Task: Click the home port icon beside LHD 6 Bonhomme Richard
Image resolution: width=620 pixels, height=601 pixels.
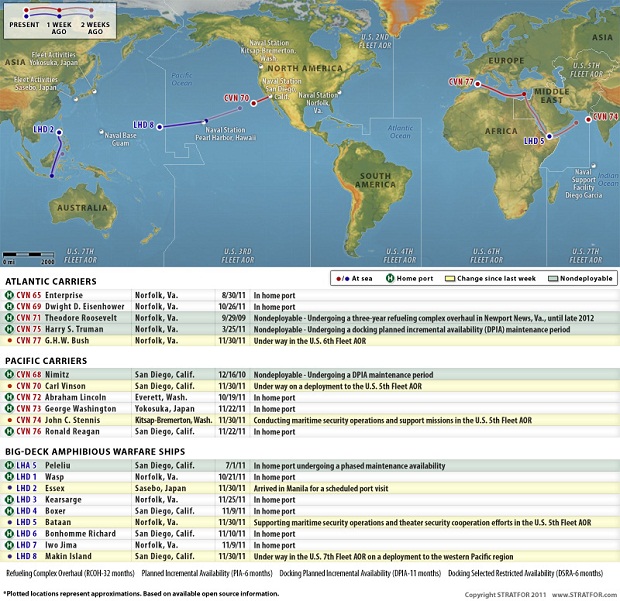Action: (9, 533)
